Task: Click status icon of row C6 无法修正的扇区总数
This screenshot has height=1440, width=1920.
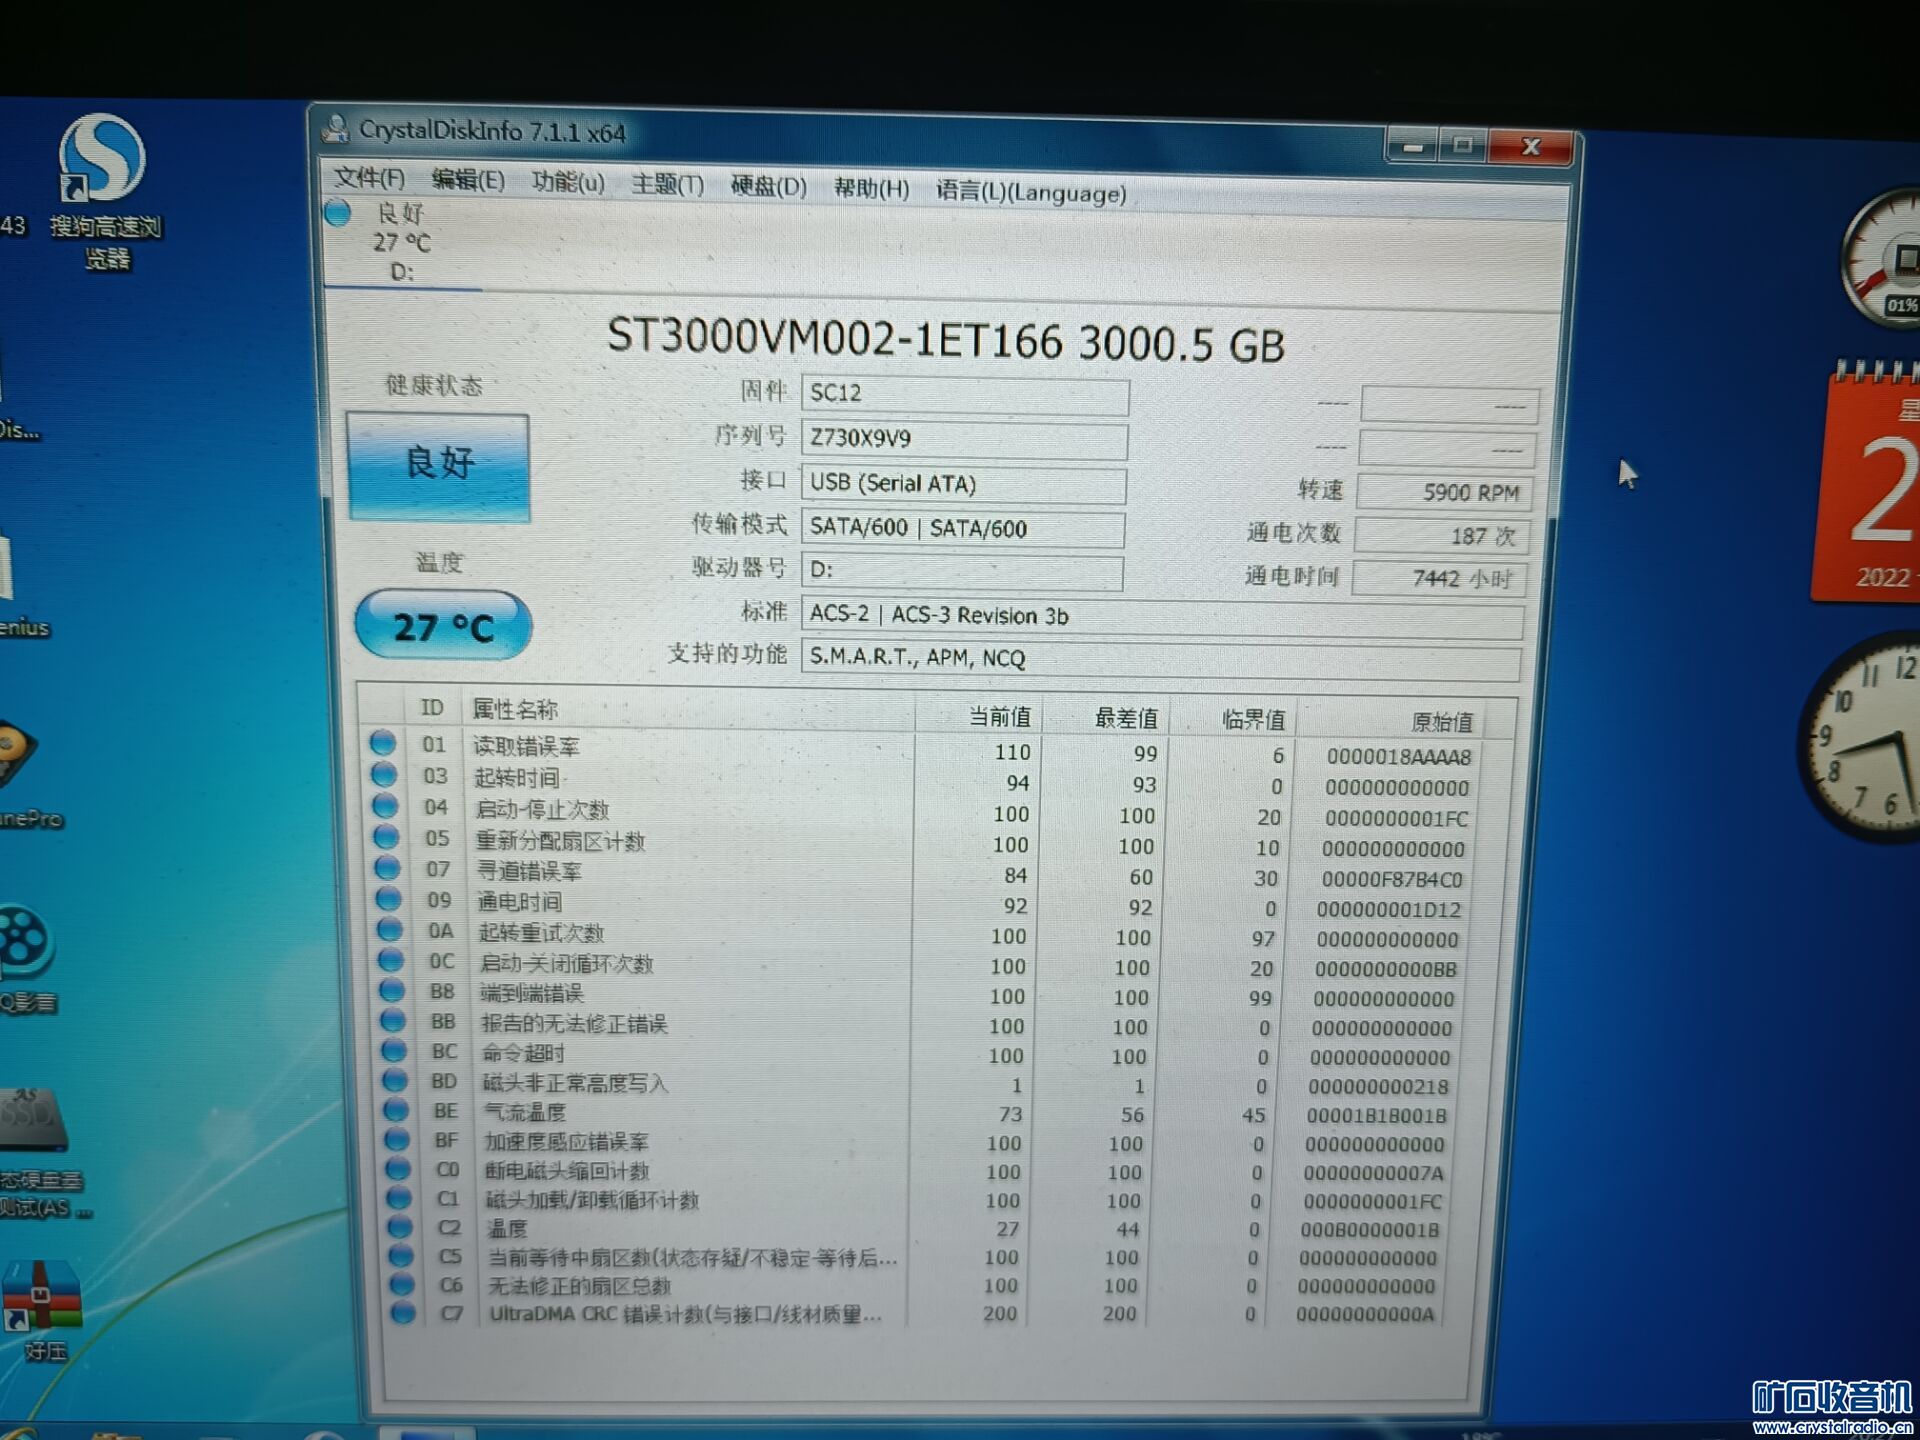Action: tap(402, 1283)
